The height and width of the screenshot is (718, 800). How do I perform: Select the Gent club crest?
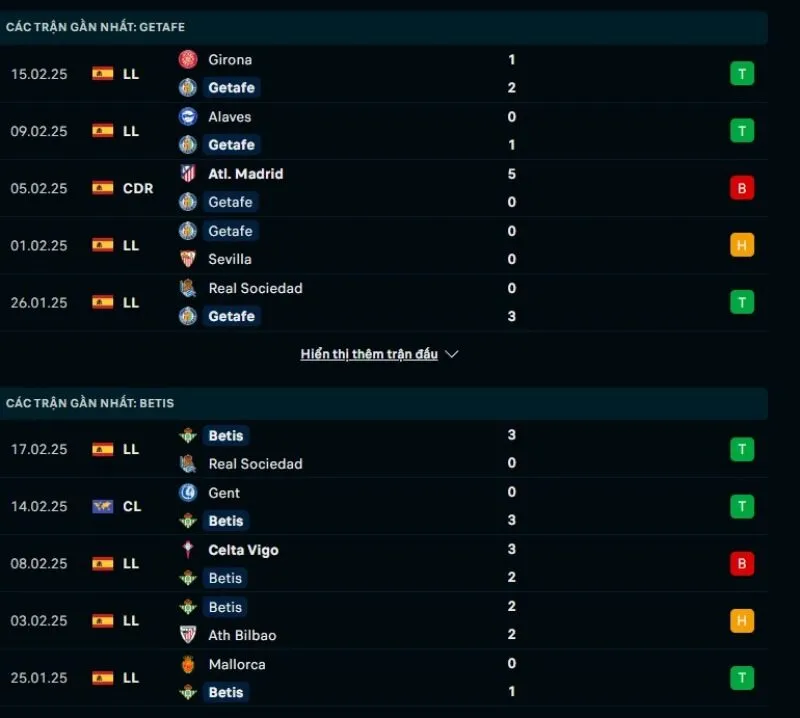tap(188, 492)
